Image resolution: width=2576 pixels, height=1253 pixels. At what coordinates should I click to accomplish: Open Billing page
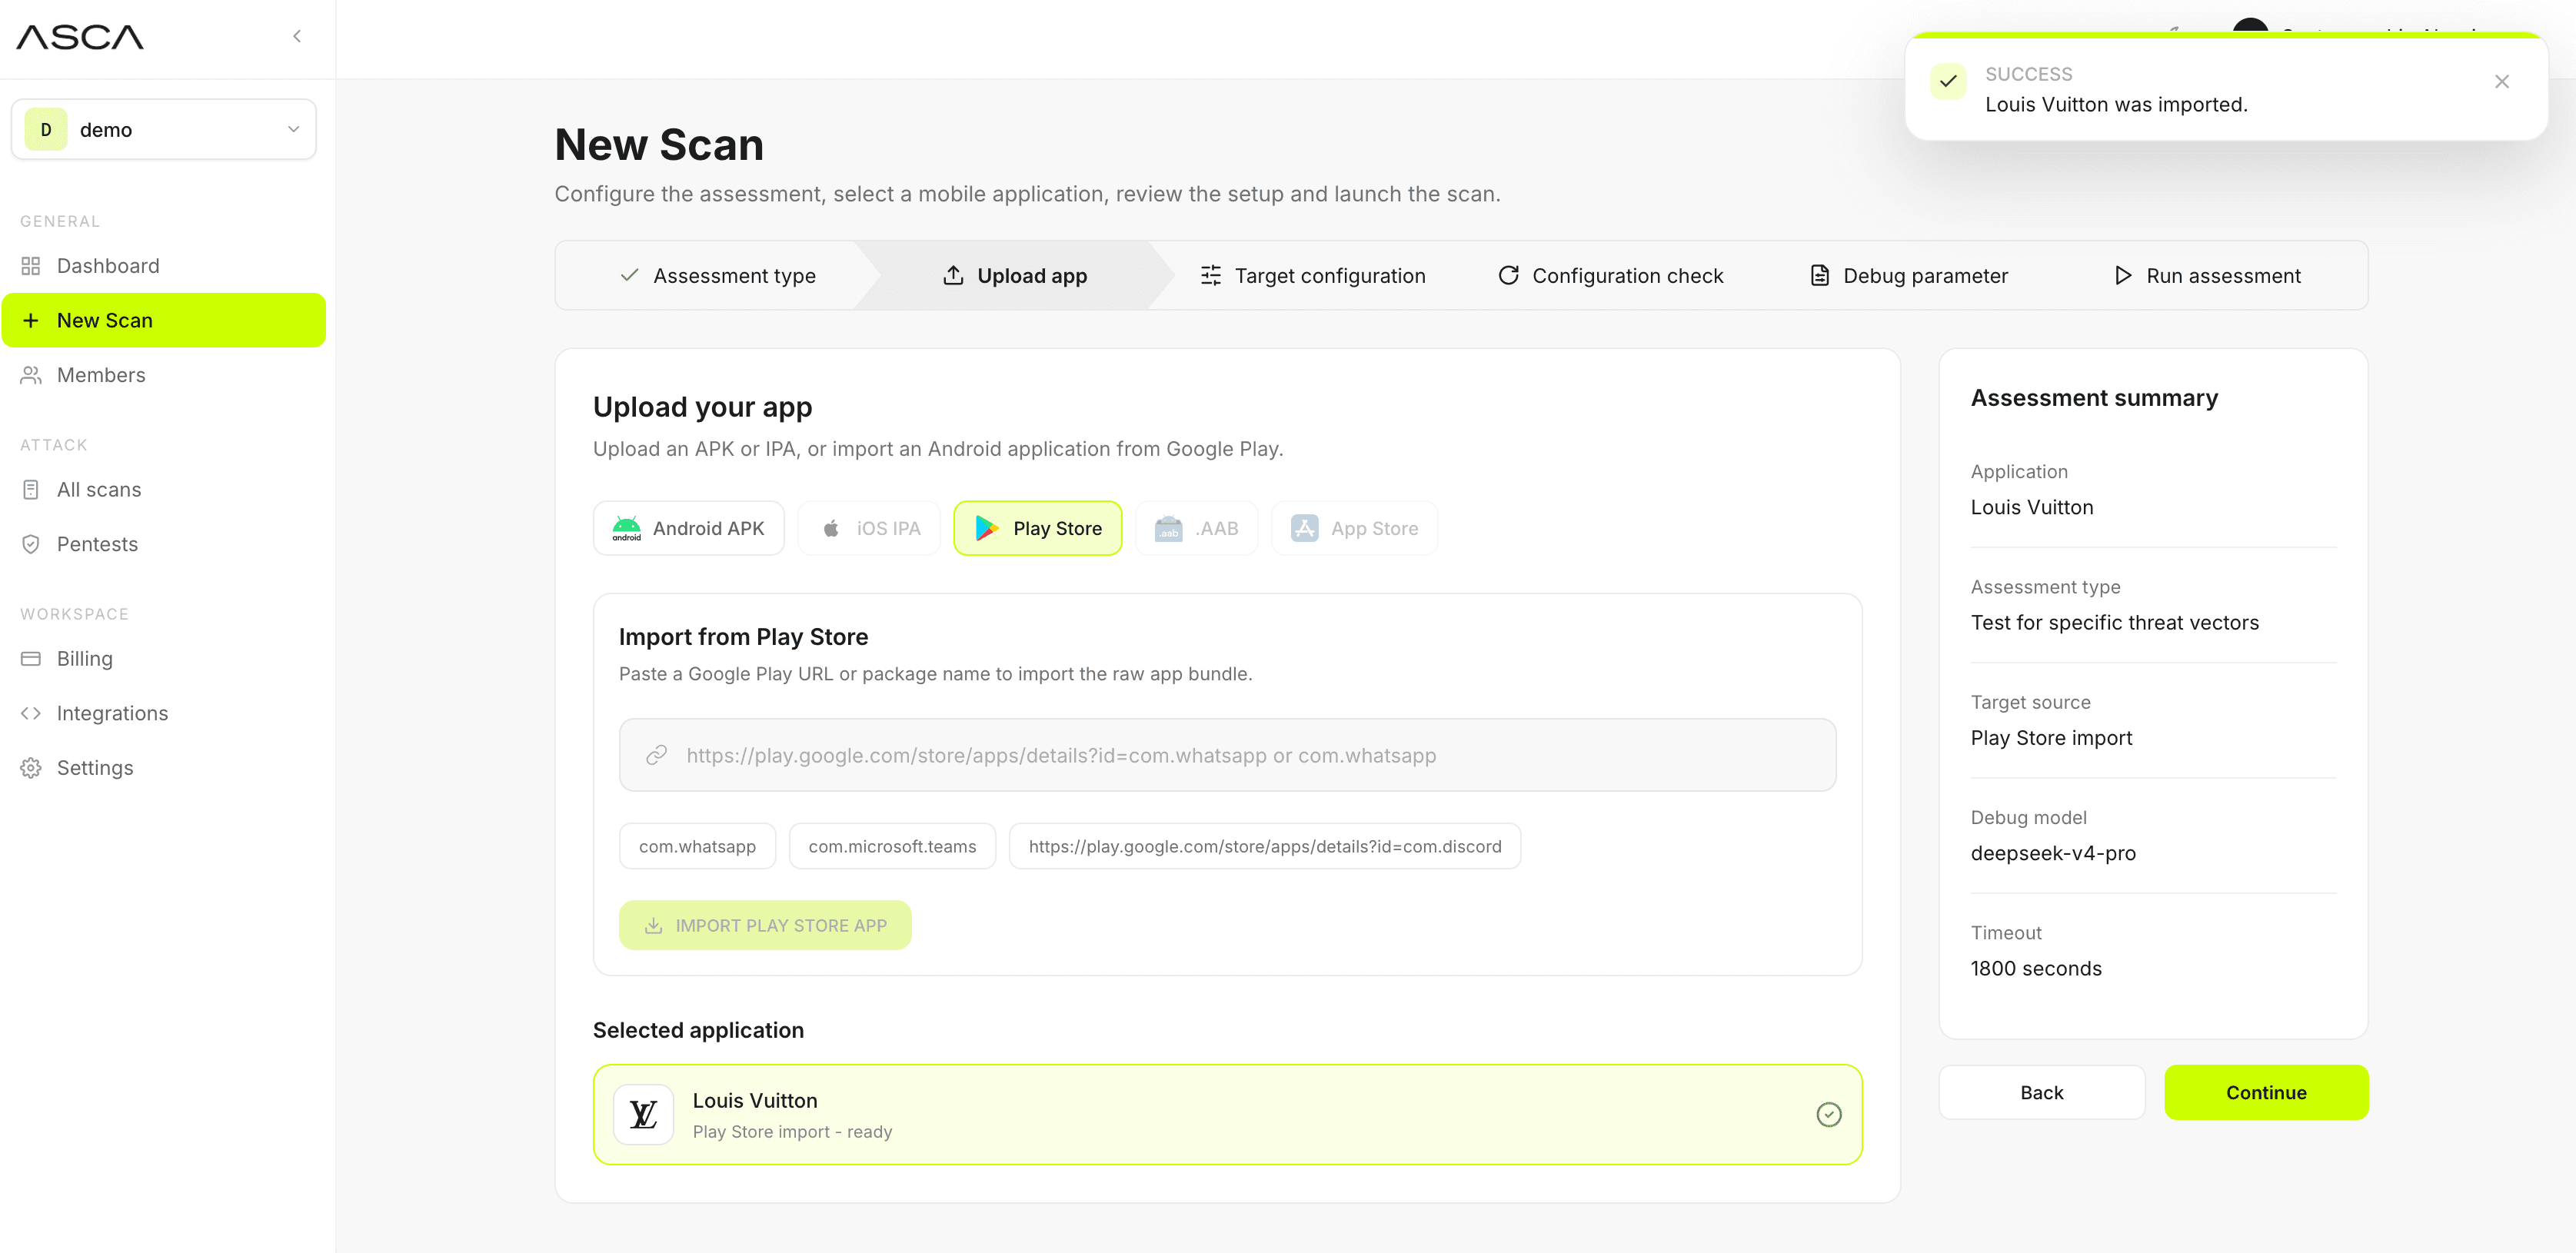[164, 658]
